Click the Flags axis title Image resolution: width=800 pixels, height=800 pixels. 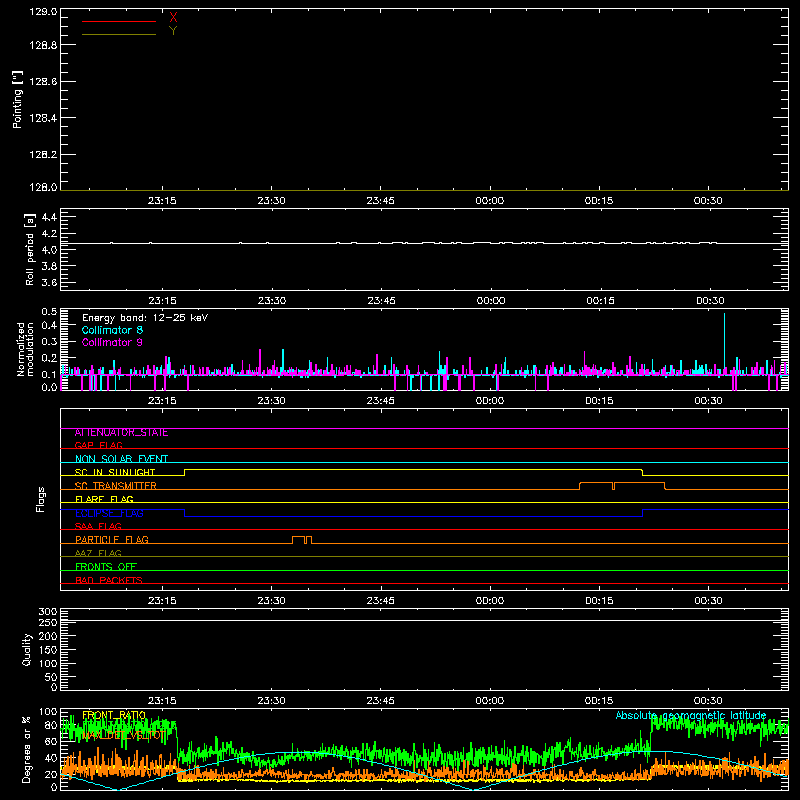(x=41, y=499)
